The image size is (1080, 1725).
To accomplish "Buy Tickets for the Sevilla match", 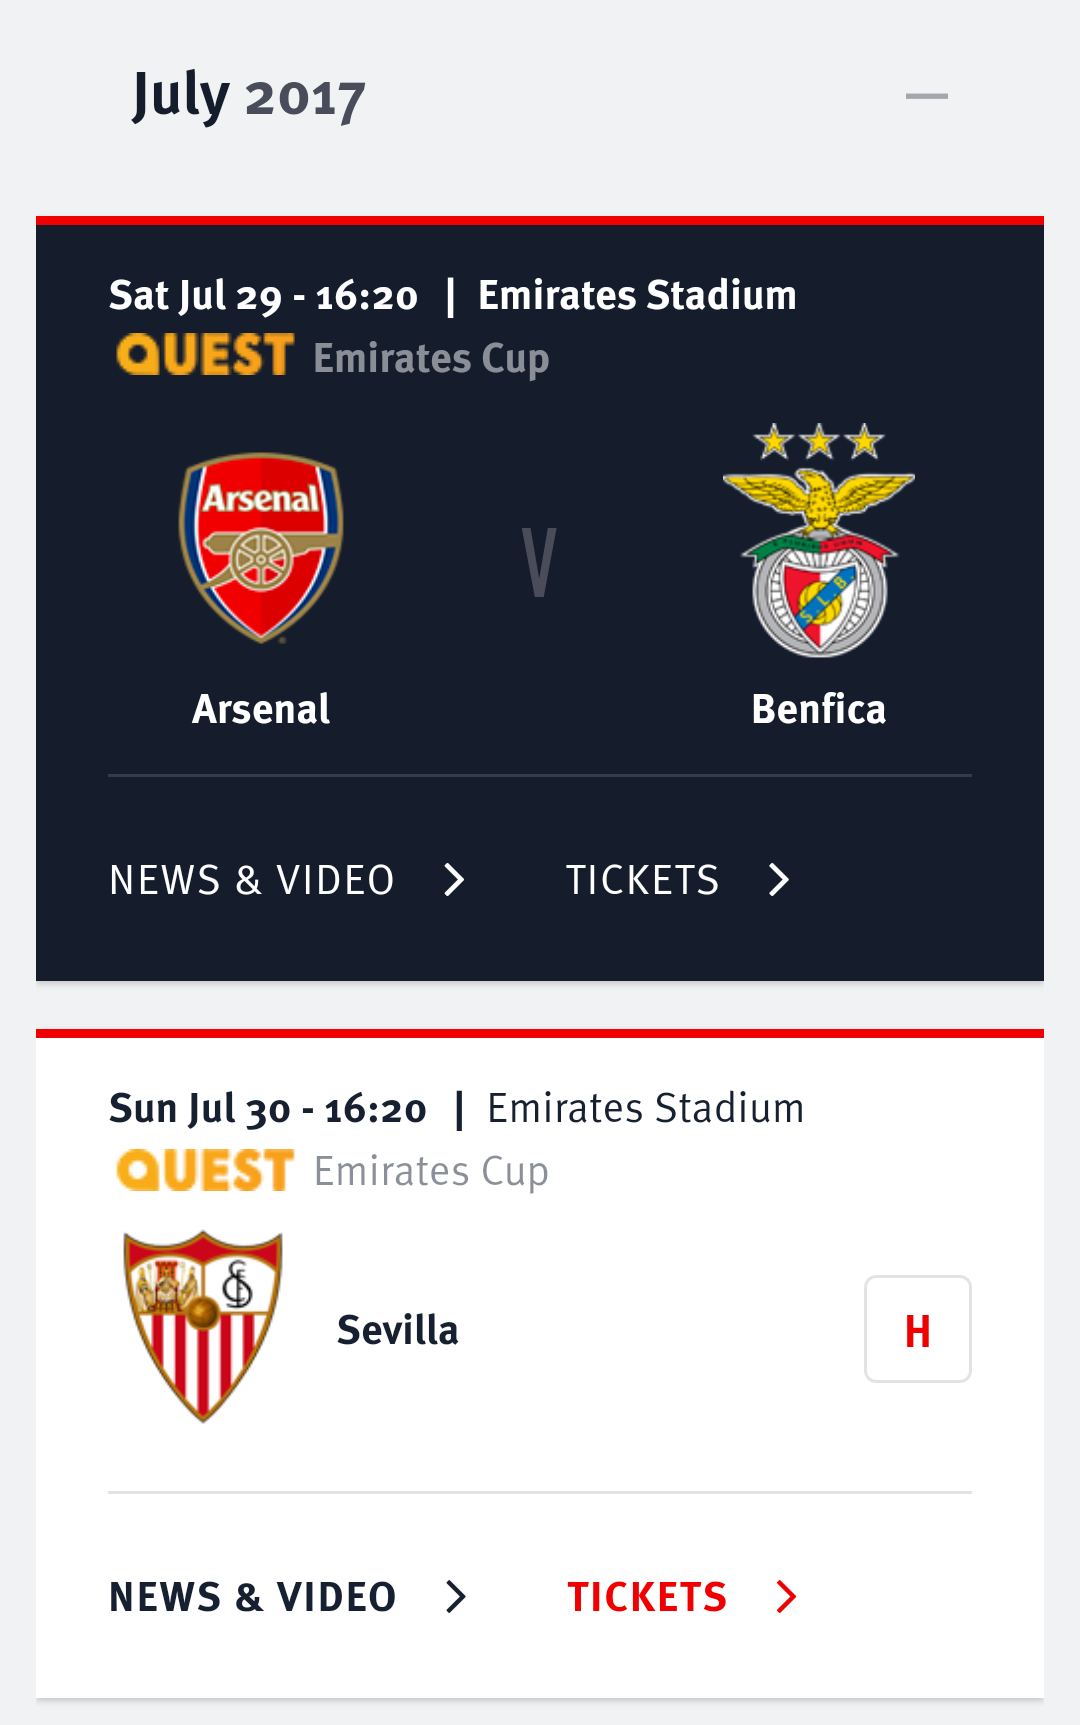I will point(647,1597).
